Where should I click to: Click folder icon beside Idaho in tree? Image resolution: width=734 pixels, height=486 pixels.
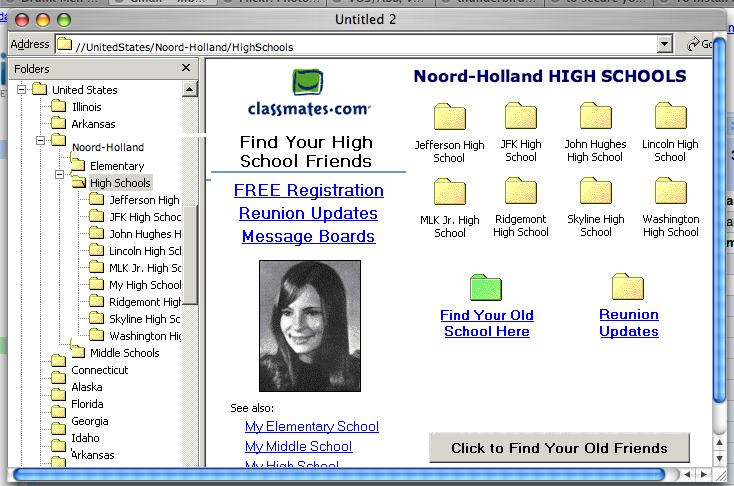click(x=59, y=429)
